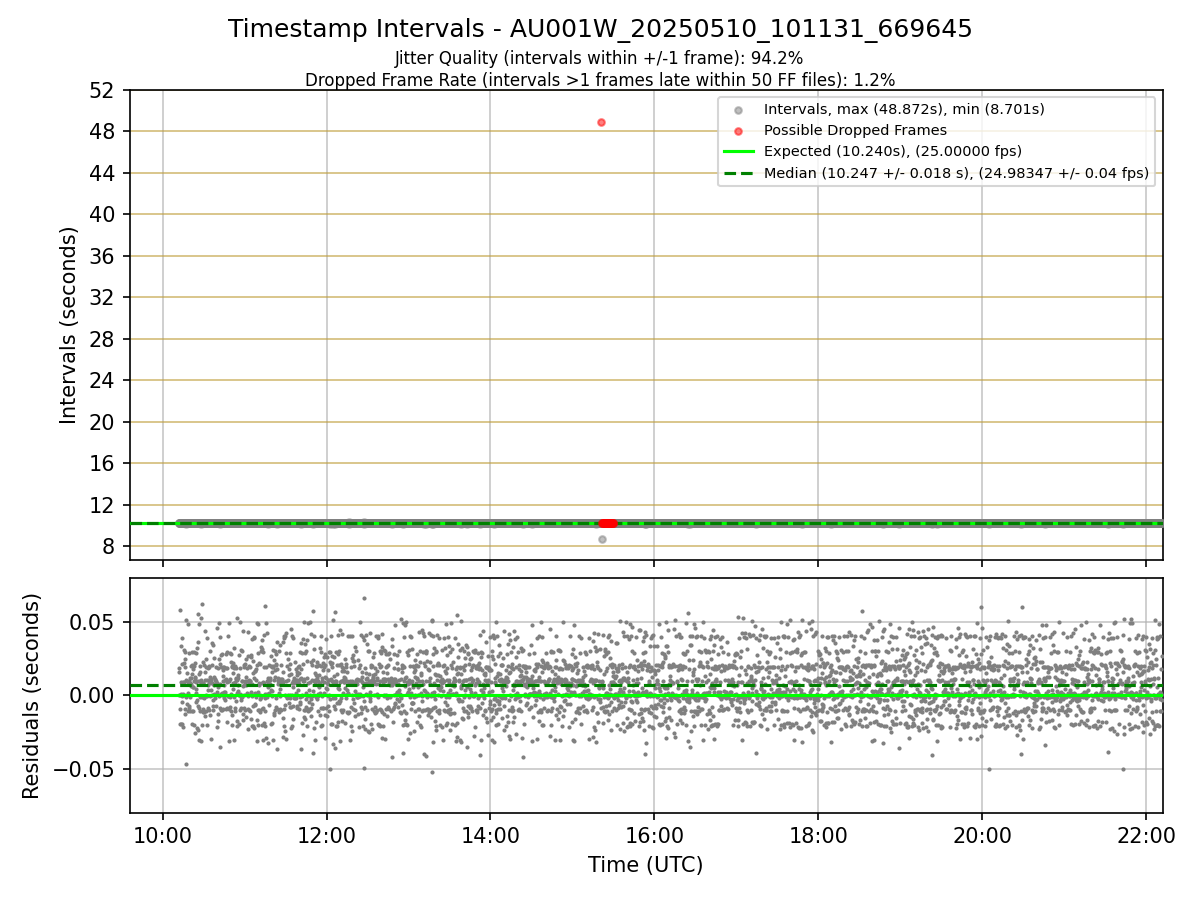Click the solid green line sample in legend

pos(738,152)
